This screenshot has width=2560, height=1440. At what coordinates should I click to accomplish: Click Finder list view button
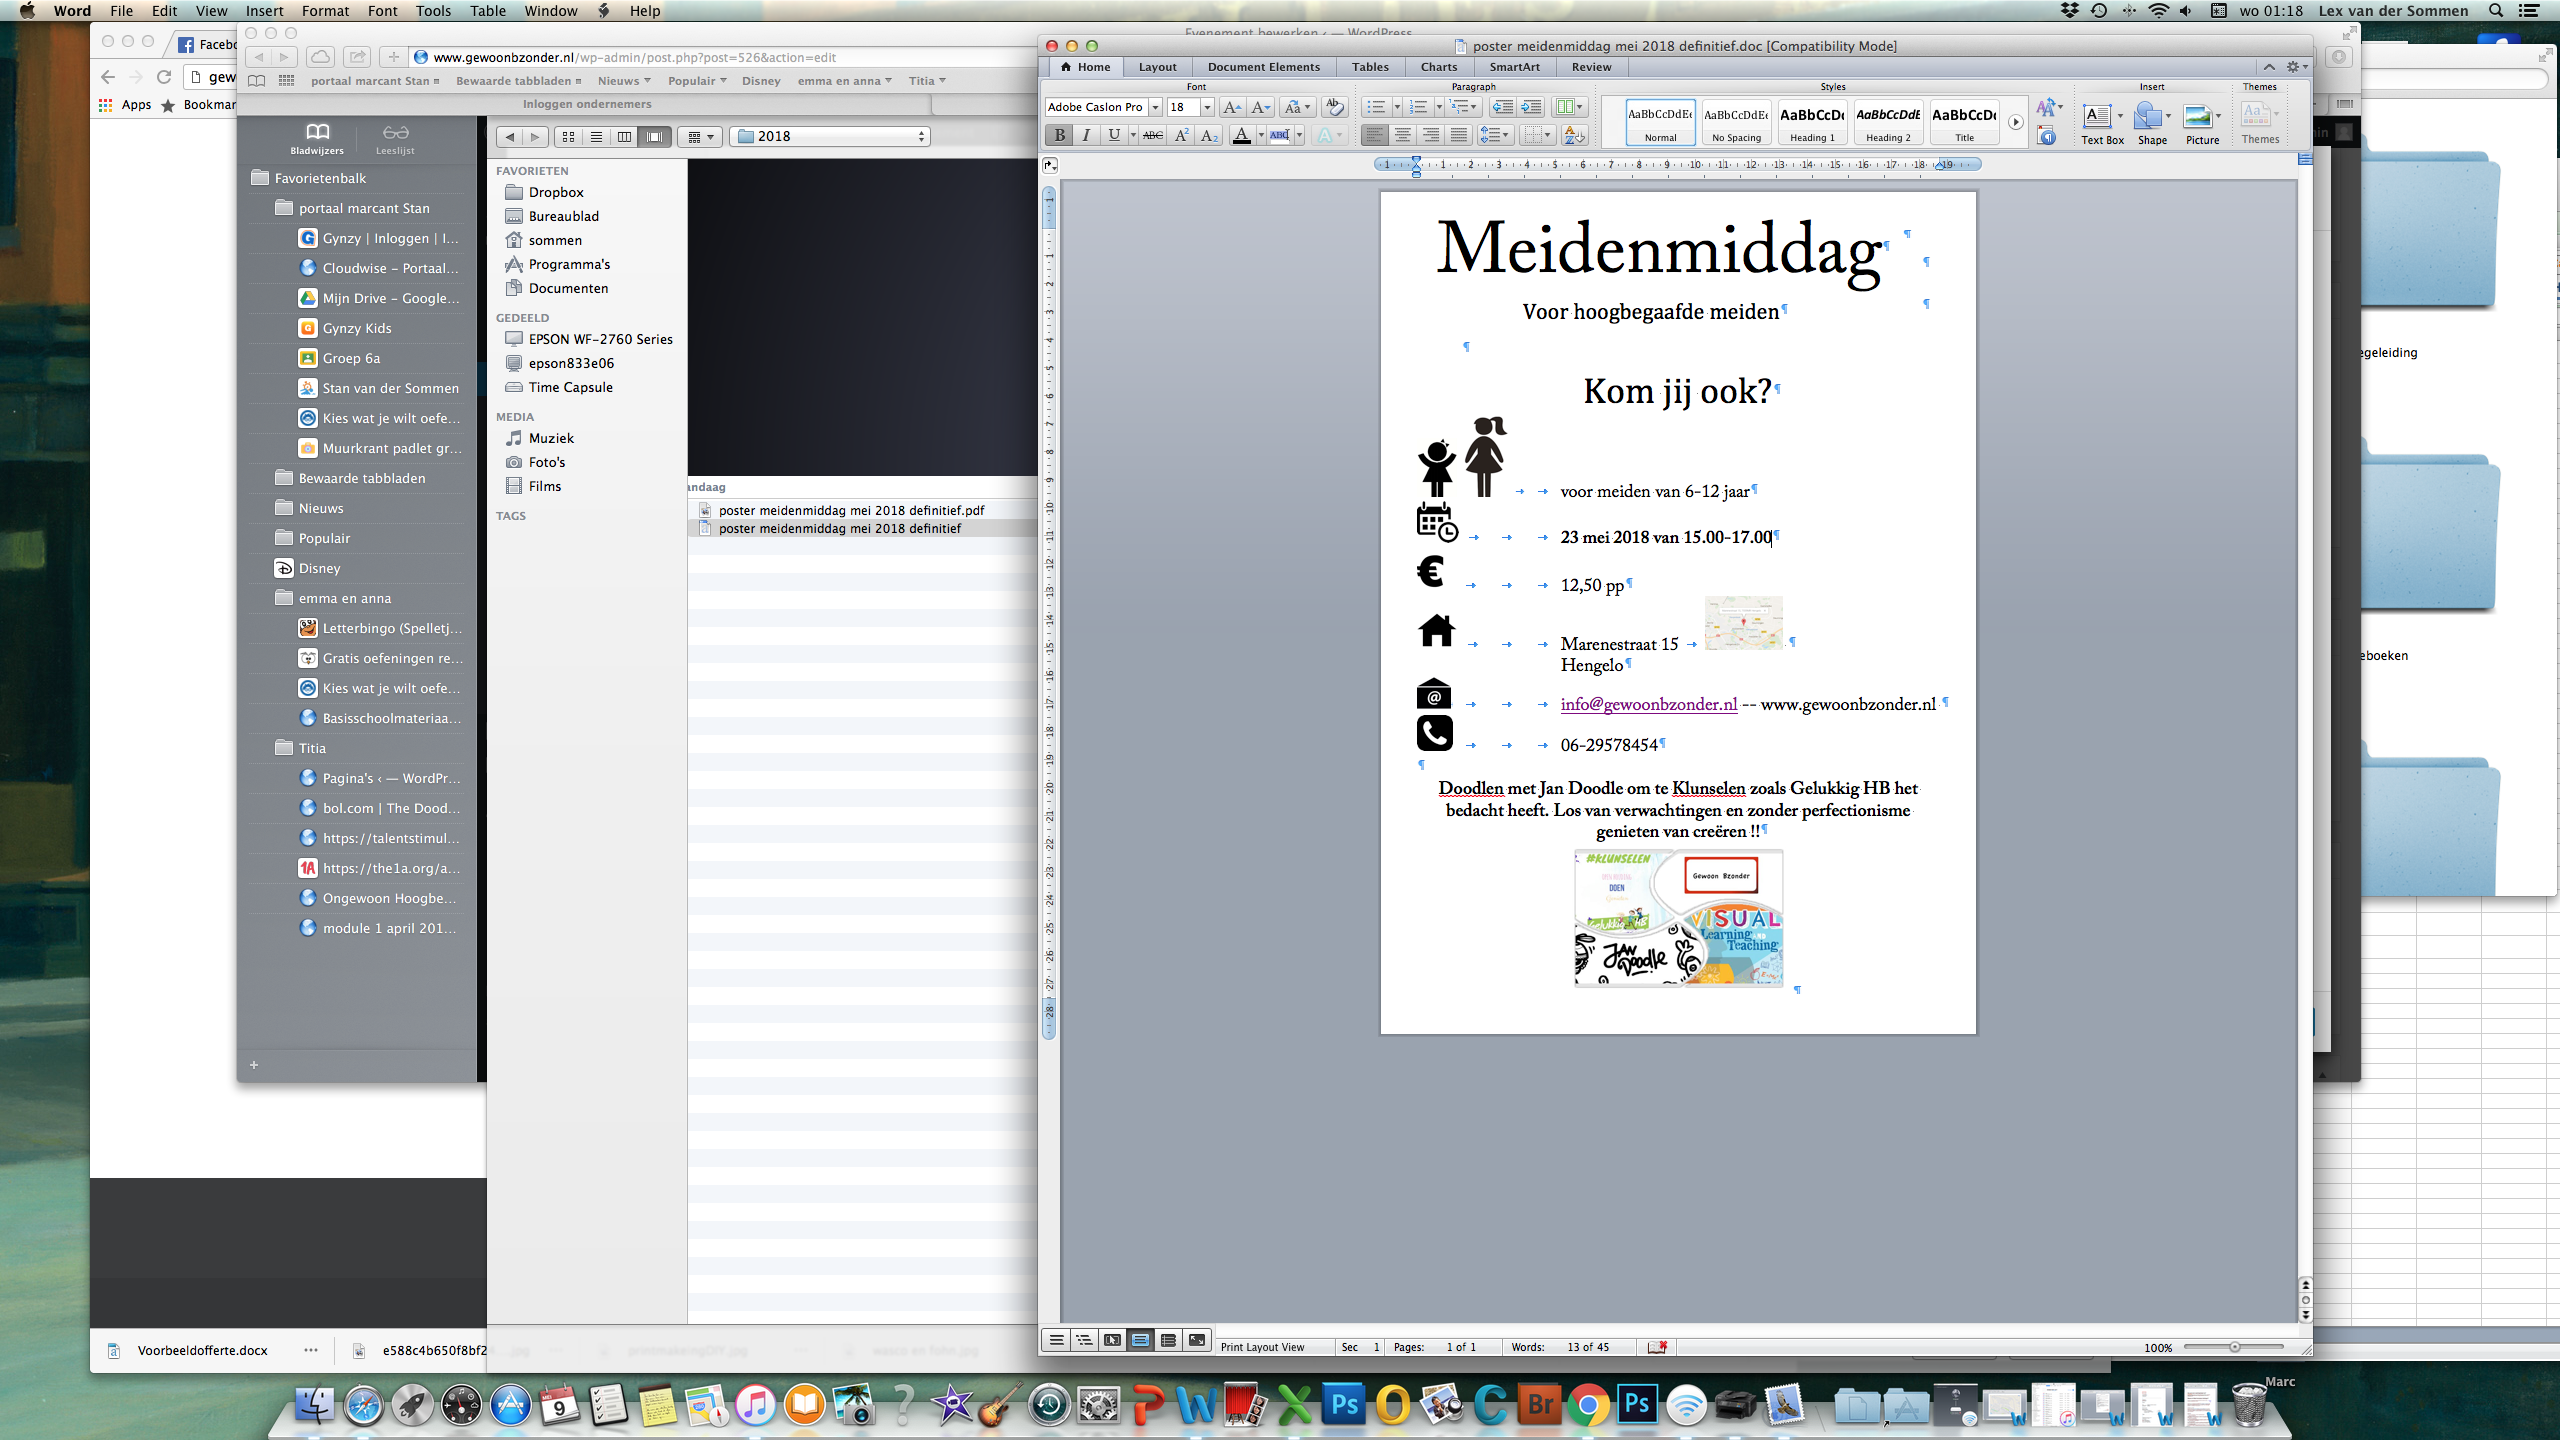click(596, 137)
